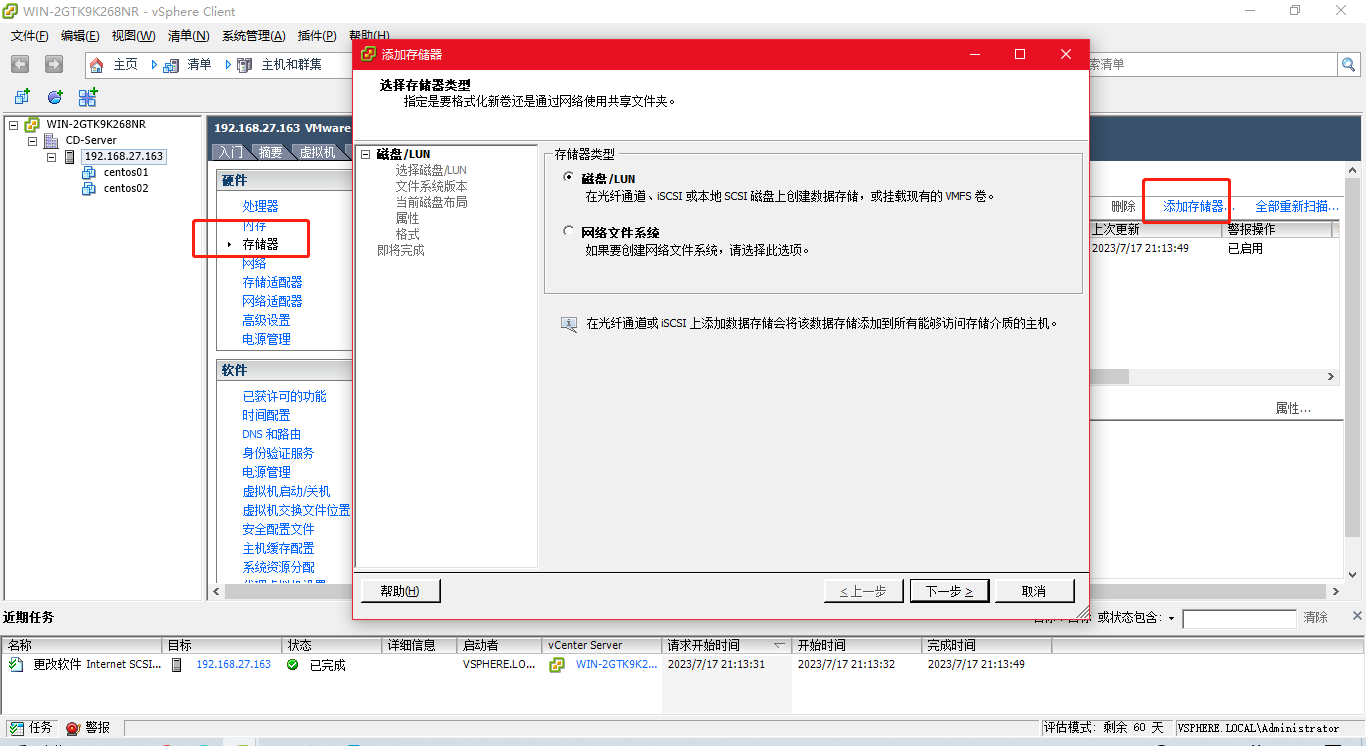The image size is (1366, 746).
Task: Click the new resource pool toolbar icon
Action: pos(55,97)
